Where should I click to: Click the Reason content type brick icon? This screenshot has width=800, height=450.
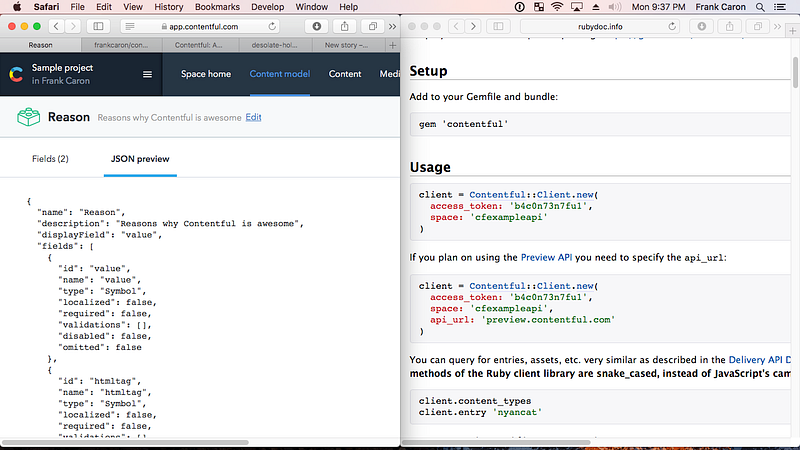click(x=28, y=118)
